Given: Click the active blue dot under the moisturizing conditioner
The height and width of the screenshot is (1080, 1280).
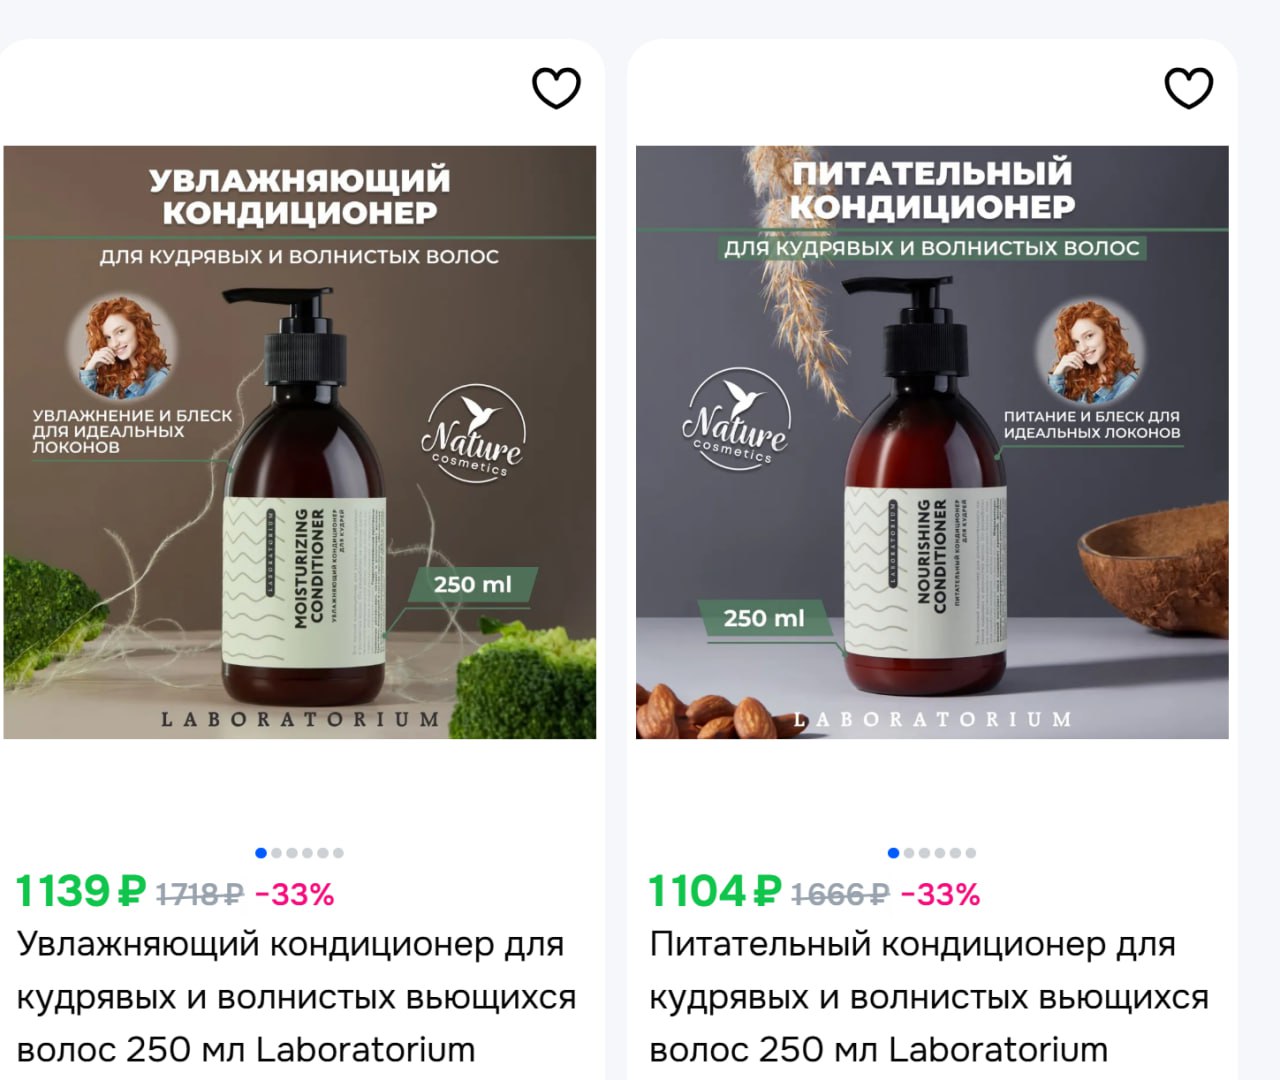Looking at the screenshot, I should pos(261,853).
